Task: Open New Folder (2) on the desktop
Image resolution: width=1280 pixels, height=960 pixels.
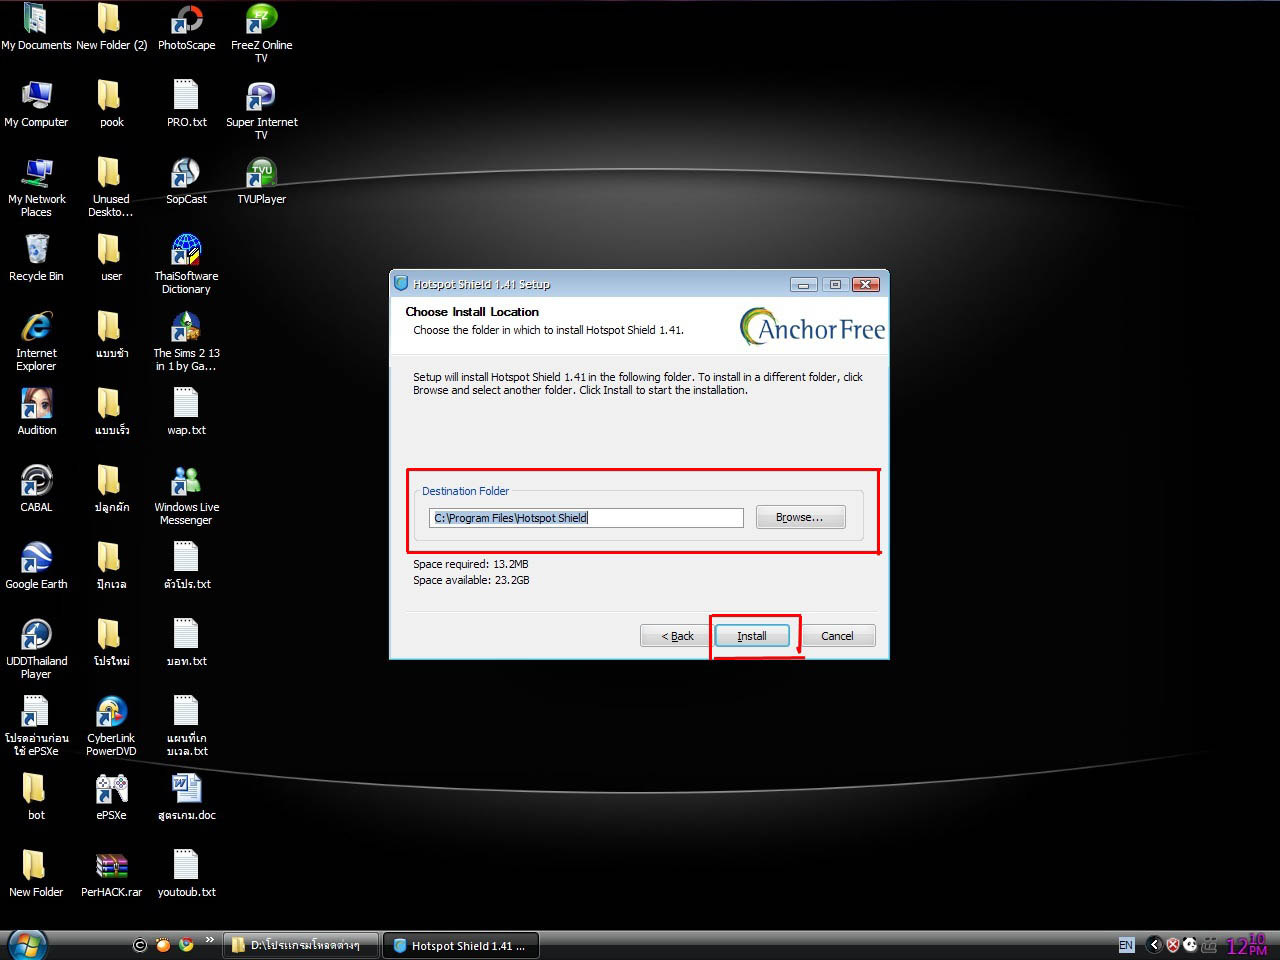Action: coord(111,27)
